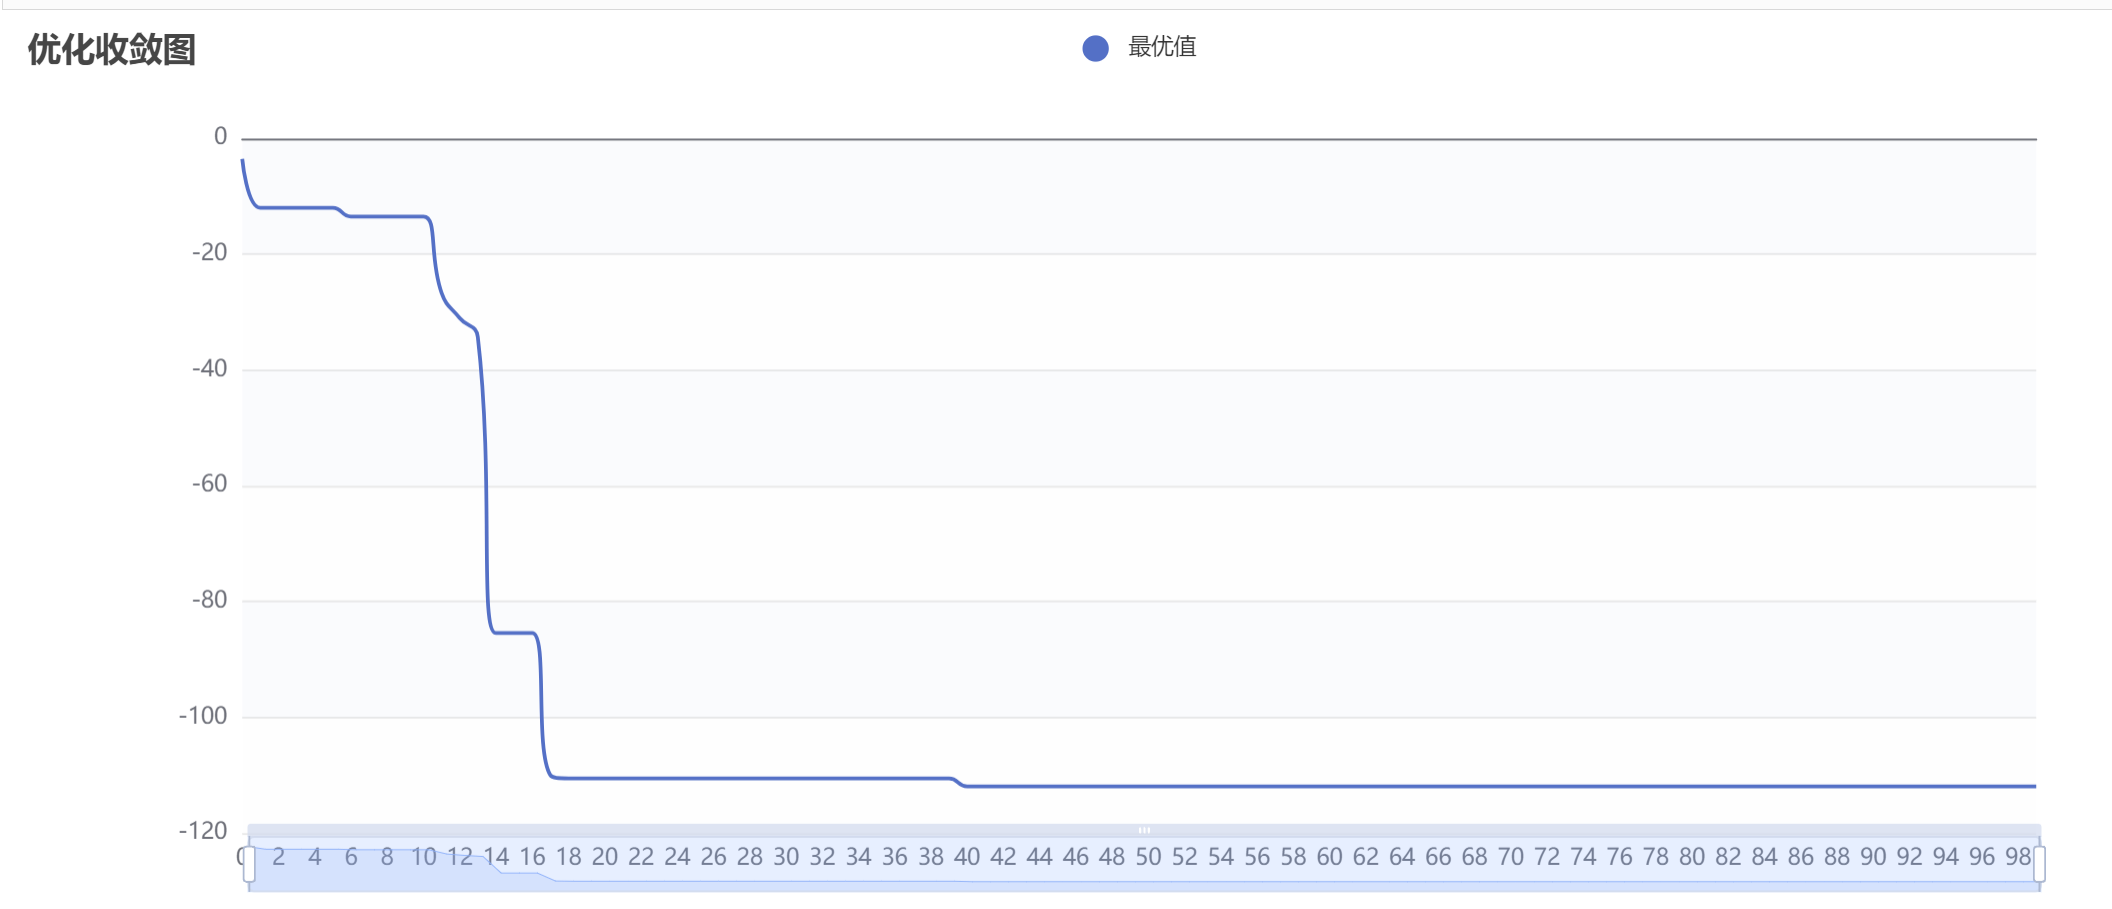Toggle the 最优值 series via legend label

coord(1162,47)
